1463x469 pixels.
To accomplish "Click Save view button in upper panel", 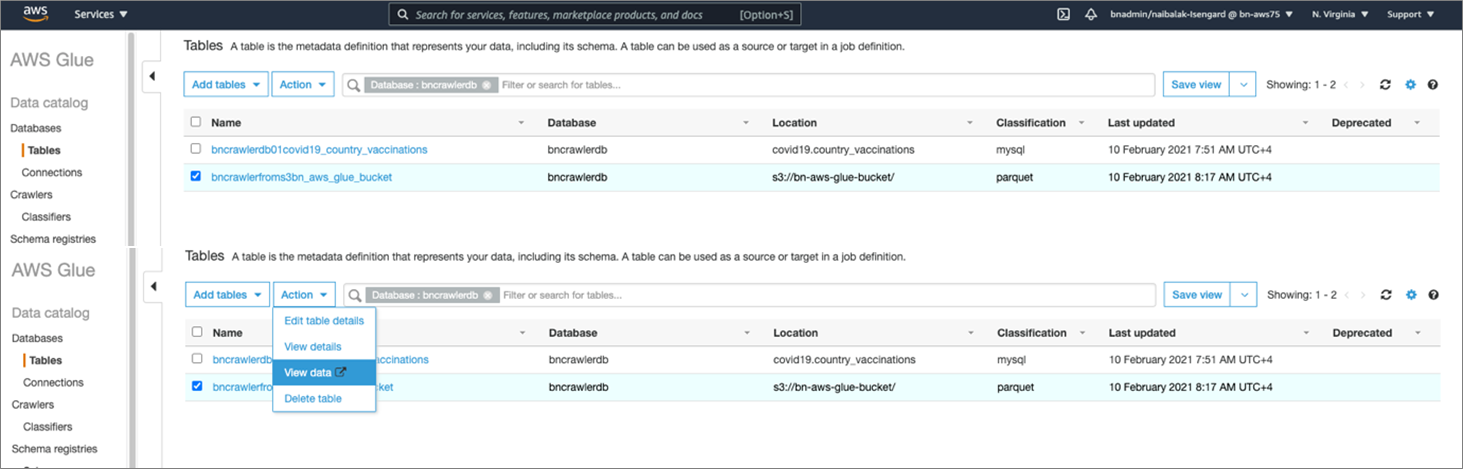I will pyautogui.click(x=1196, y=85).
